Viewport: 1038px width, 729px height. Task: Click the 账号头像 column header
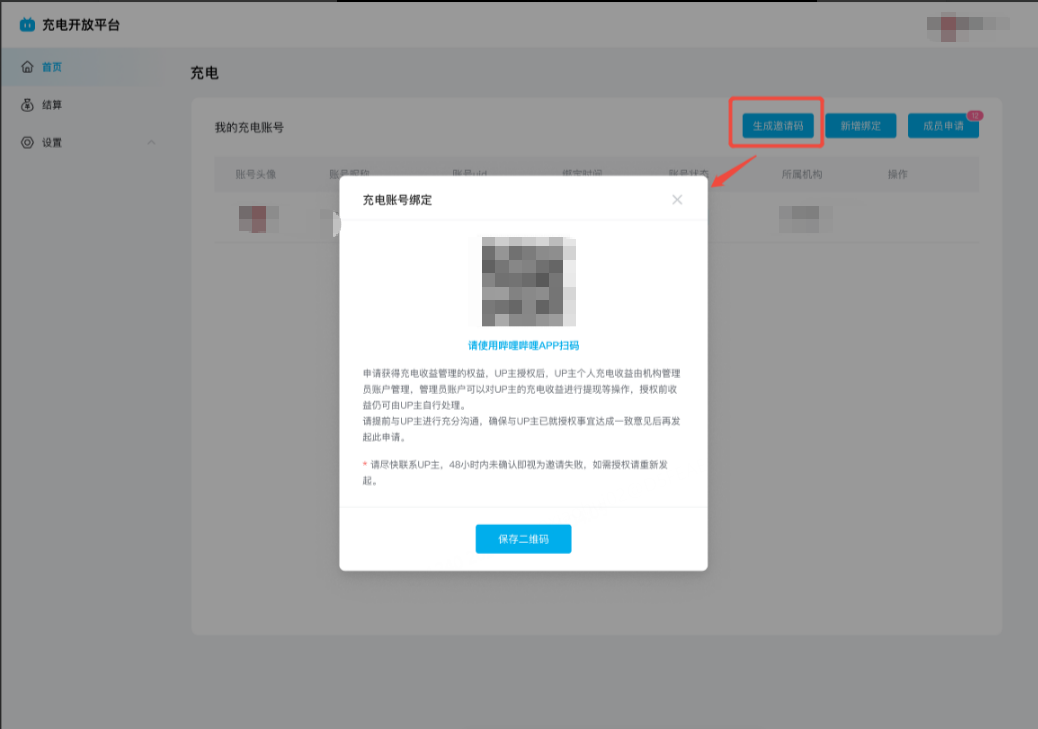click(256, 174)
